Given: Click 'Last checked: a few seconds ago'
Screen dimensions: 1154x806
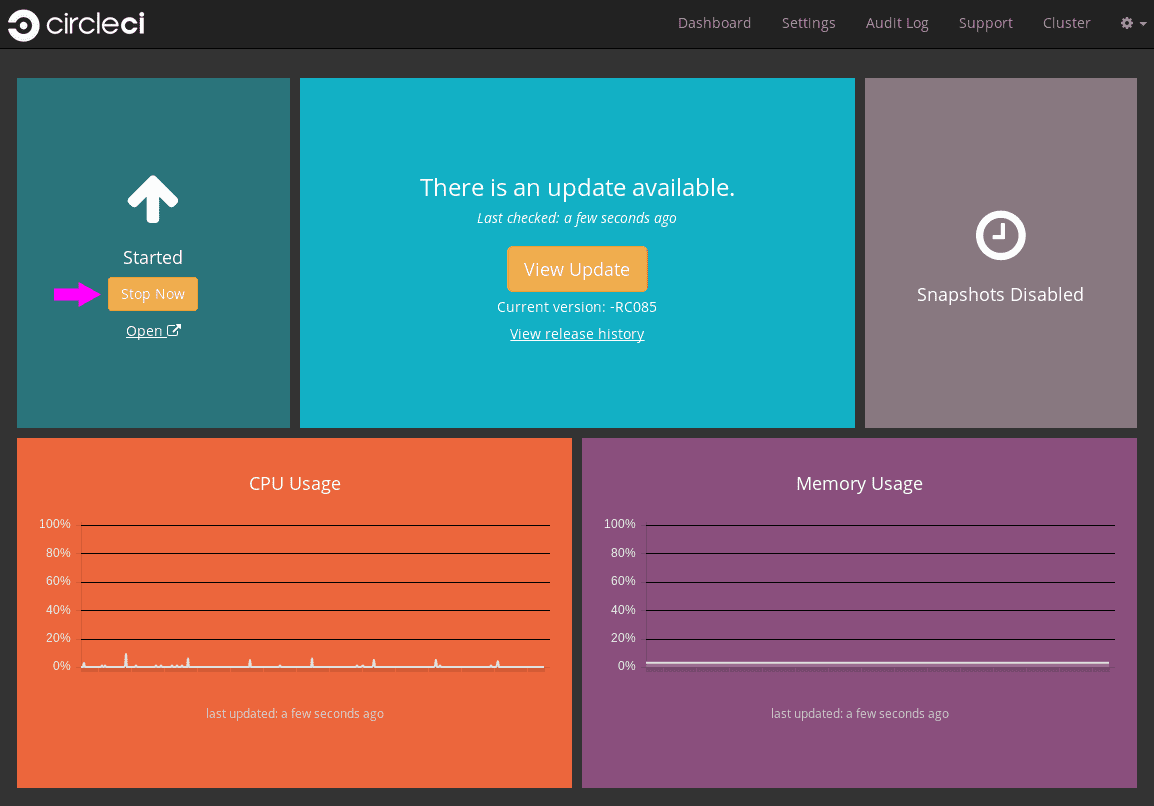Looking at the screenshot, I should coord(576,218).
